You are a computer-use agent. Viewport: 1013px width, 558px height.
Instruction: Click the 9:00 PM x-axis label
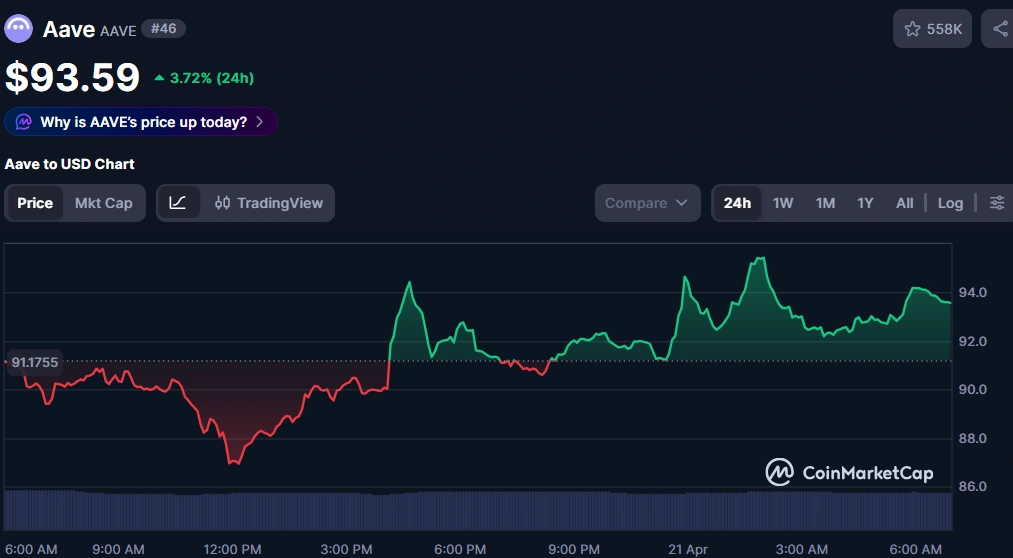point(574,550)
